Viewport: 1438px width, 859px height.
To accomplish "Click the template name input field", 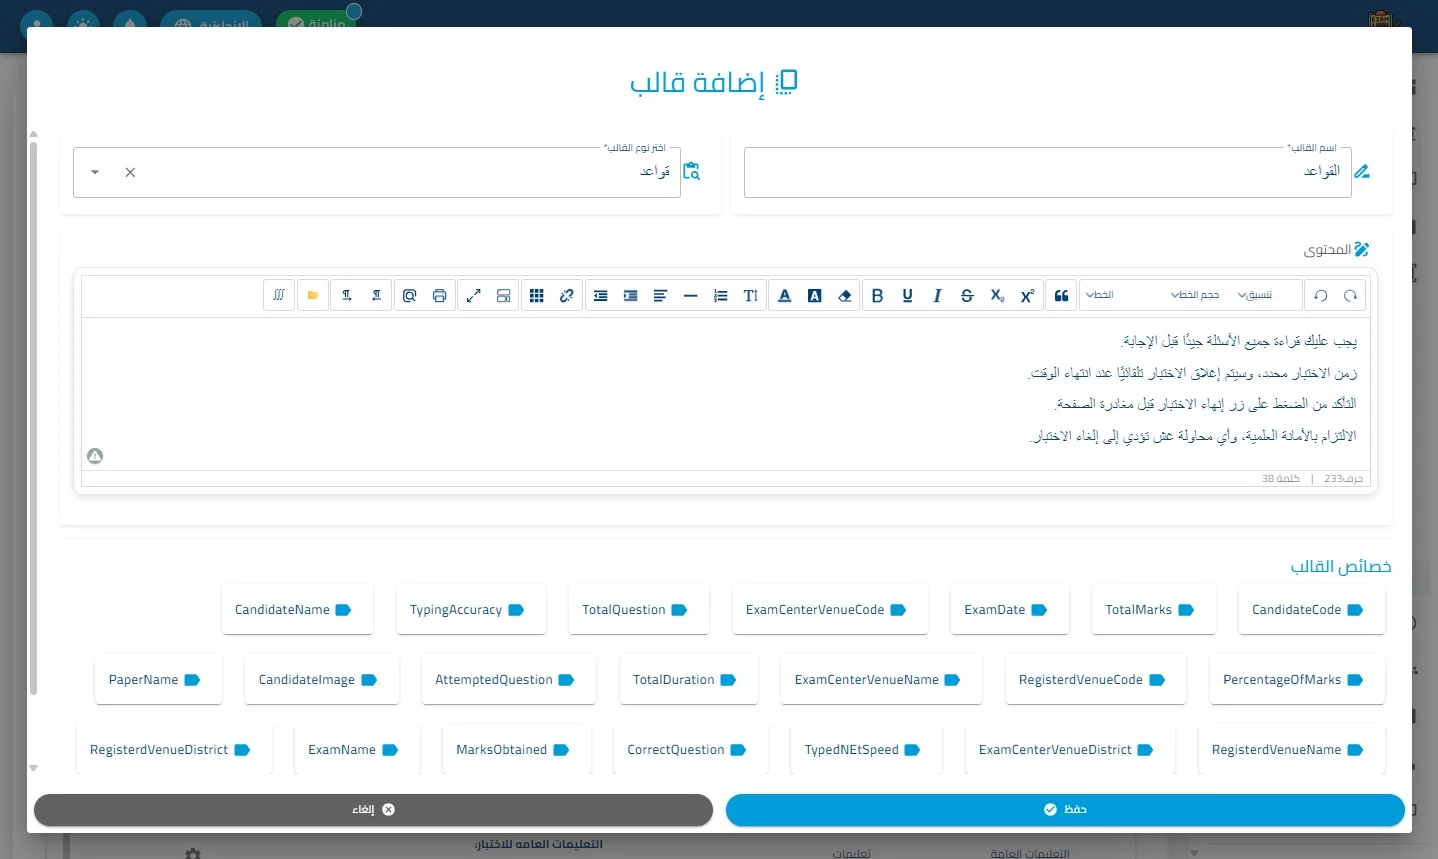I will coord(1047,173).
